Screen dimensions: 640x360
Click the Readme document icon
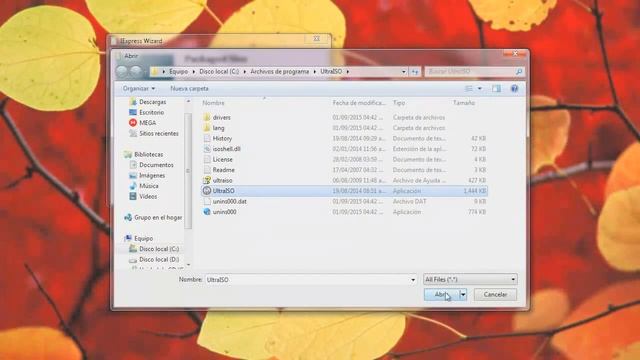(x=207, y=170)
